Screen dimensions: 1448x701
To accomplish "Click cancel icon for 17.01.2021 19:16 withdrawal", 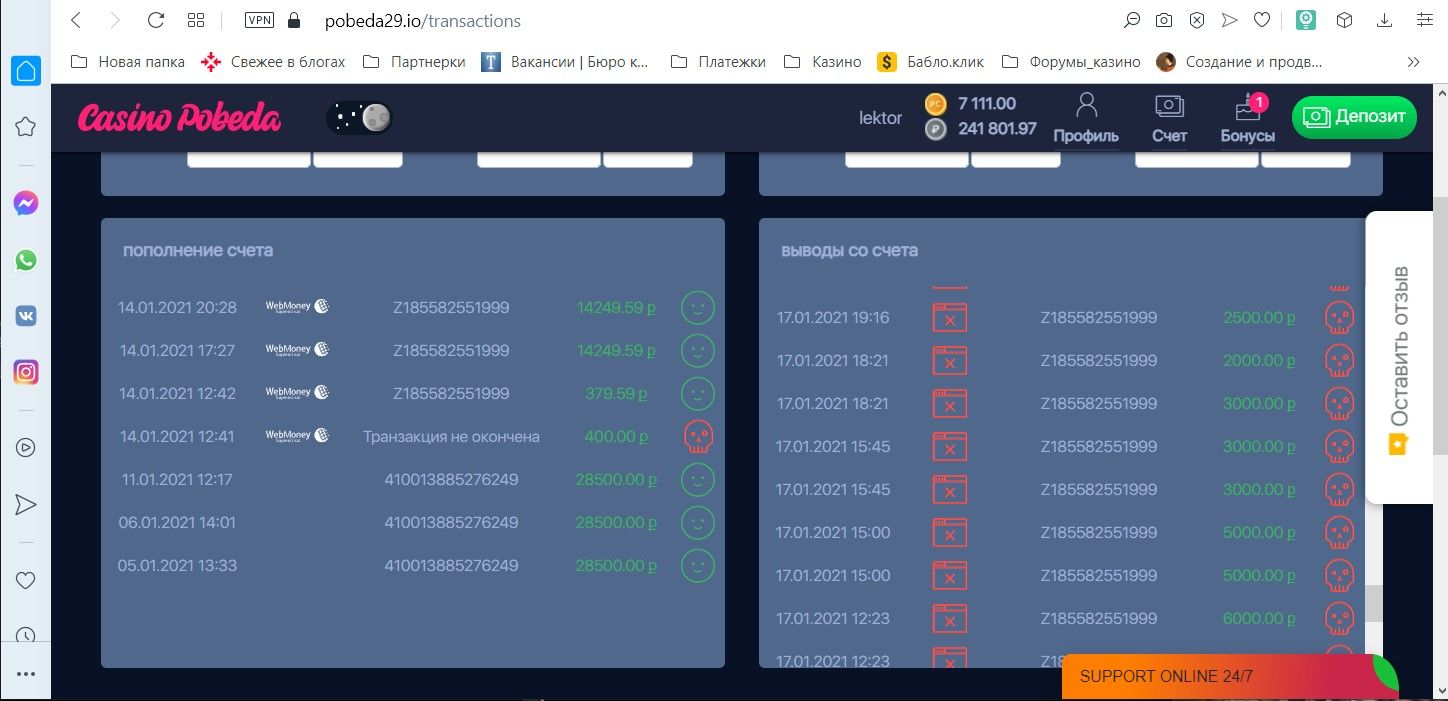I will pyautogui.click(x=949, y=318).
